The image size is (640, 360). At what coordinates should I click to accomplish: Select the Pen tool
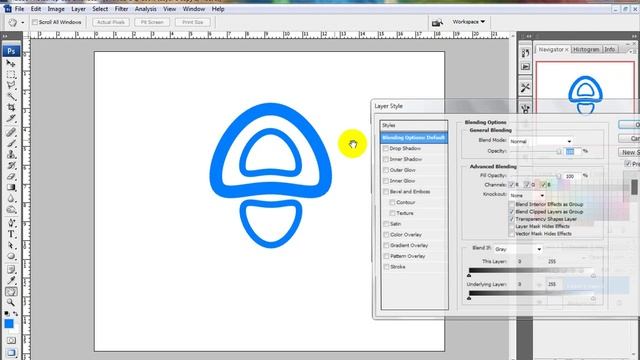pos(11,223)
